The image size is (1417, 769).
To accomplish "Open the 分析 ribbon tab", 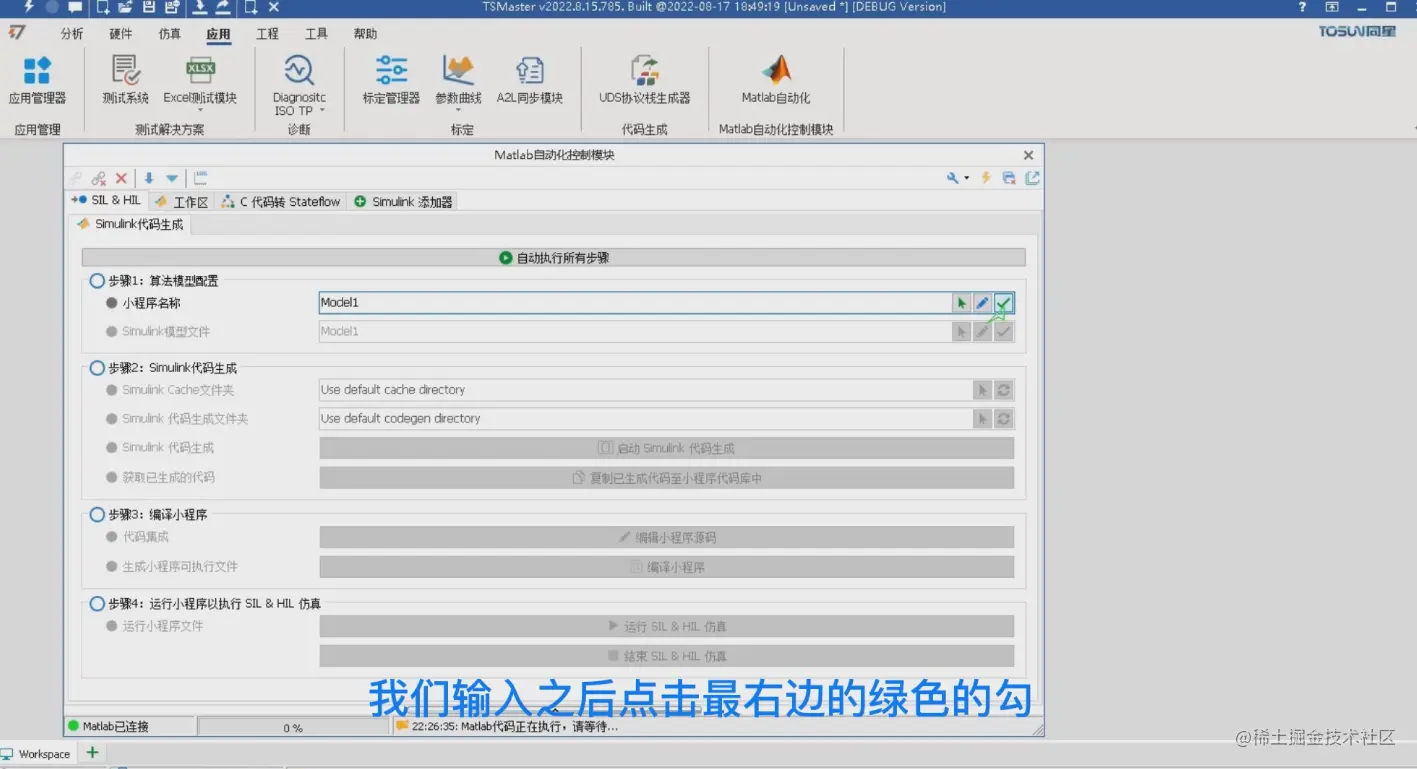I will (x=72, y=34).
